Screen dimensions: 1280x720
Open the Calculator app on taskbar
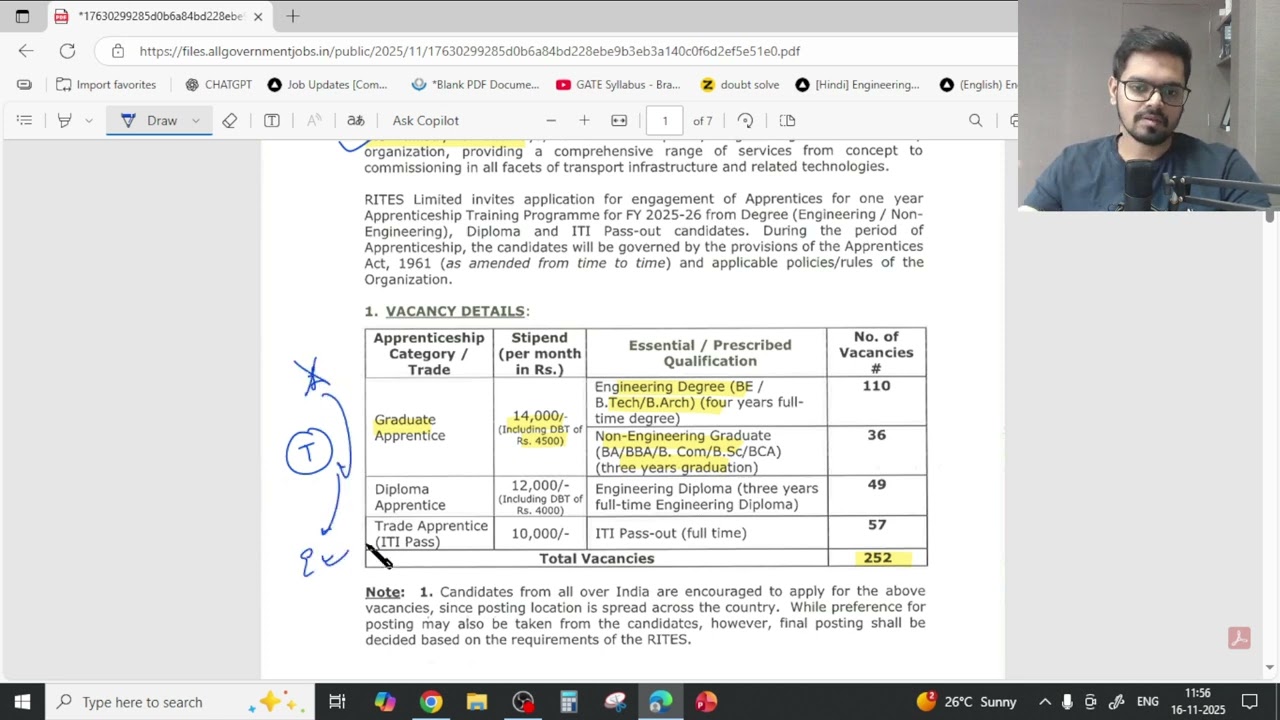click(x=569, y=702)
